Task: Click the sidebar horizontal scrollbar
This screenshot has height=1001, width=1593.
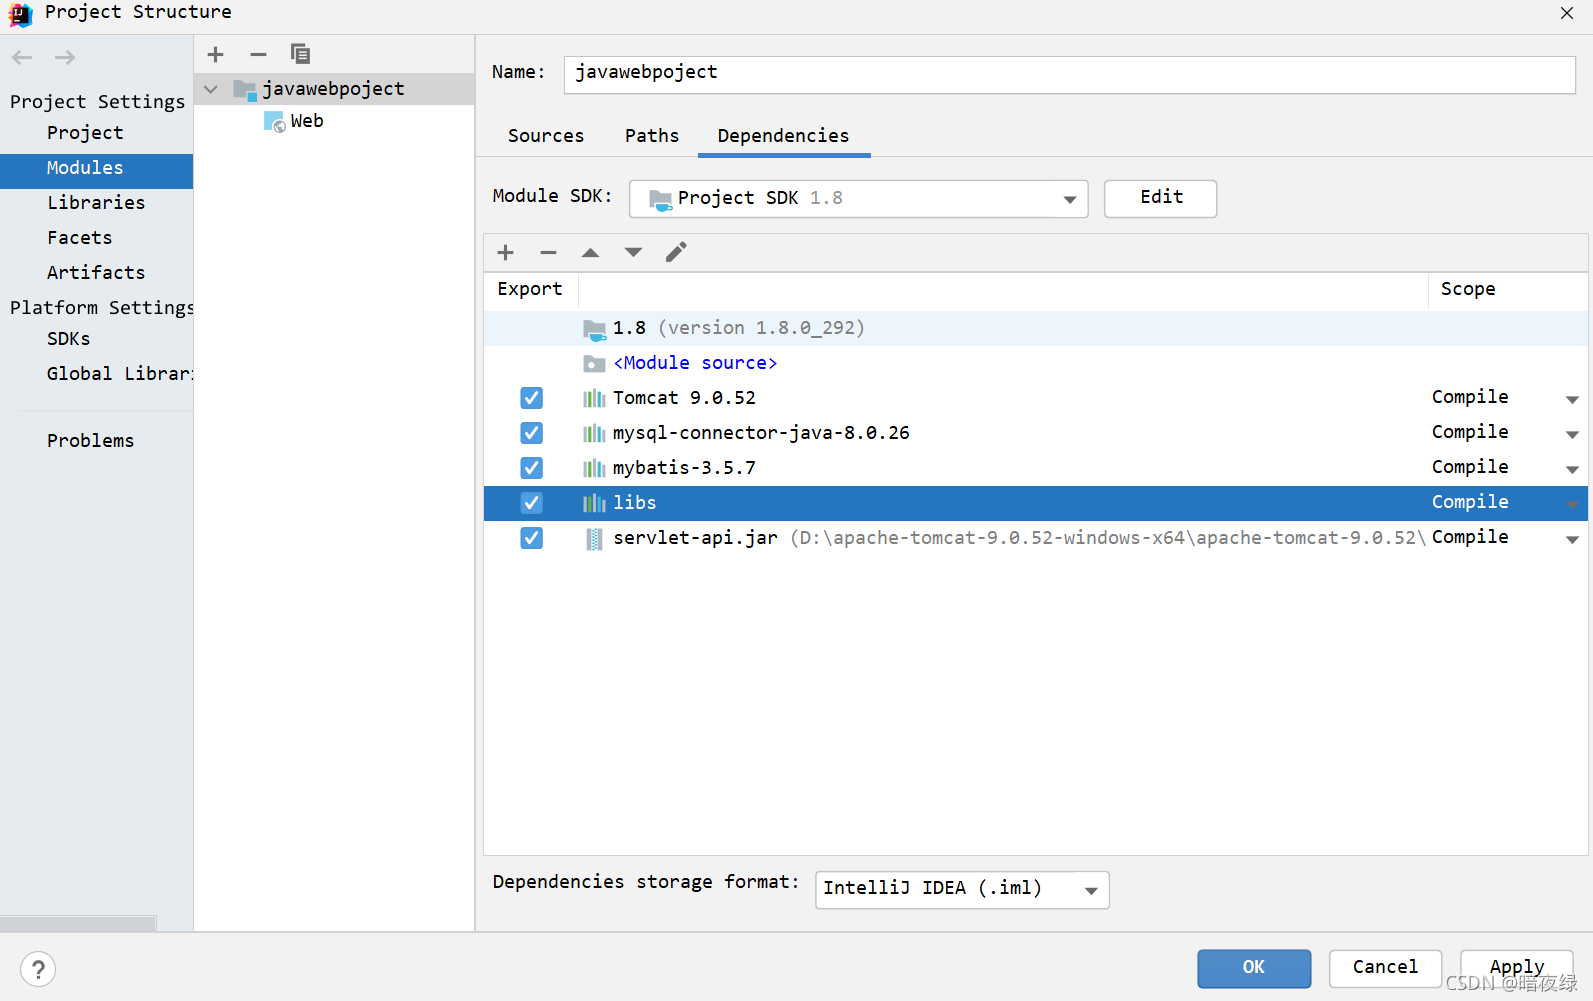Action: click(x=78, y=923)
